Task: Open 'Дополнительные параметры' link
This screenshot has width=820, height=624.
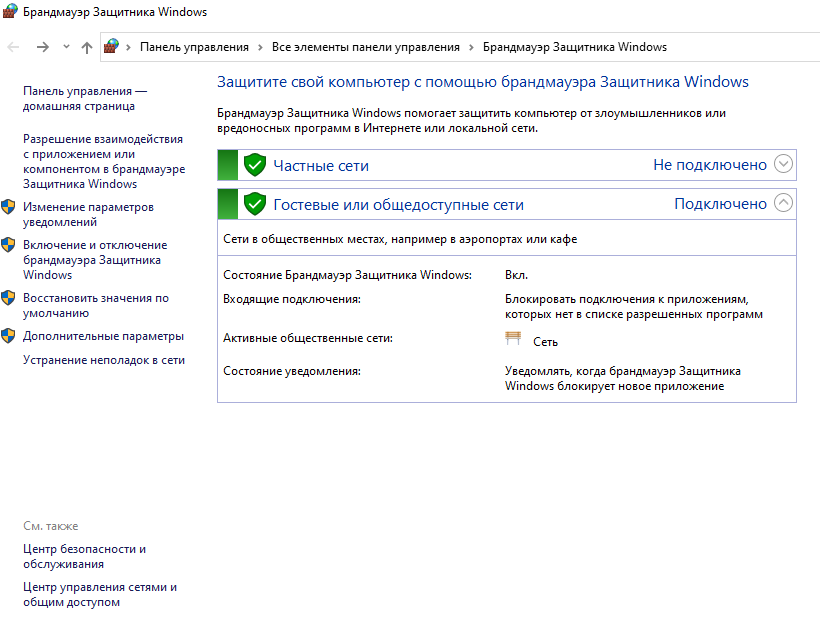Action: point(104,336)
